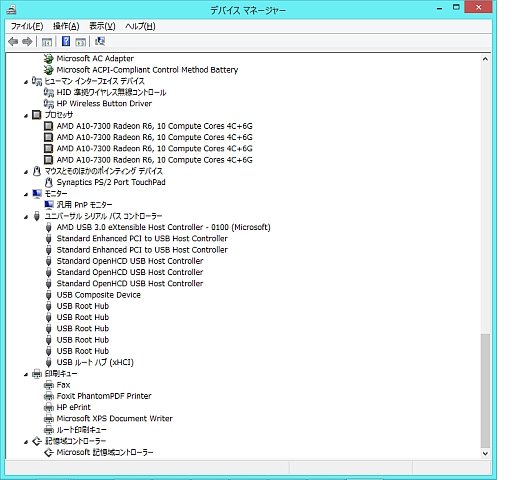Open the 表示(V) menu
Viewport: 512px width, 480px height.
point(102,26)
